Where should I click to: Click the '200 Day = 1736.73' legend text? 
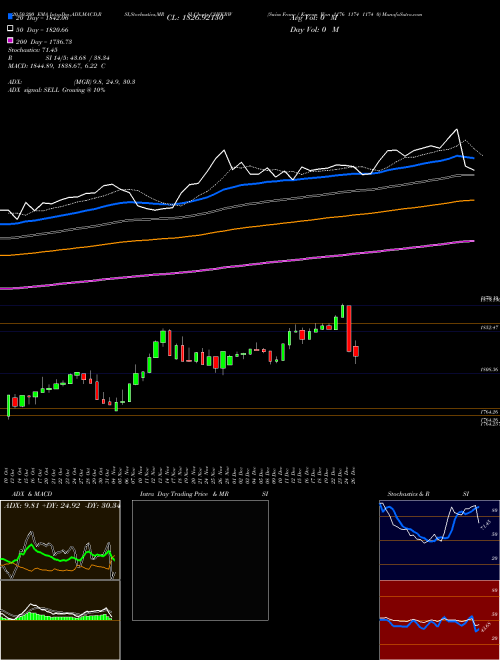[x=44, y=42]
